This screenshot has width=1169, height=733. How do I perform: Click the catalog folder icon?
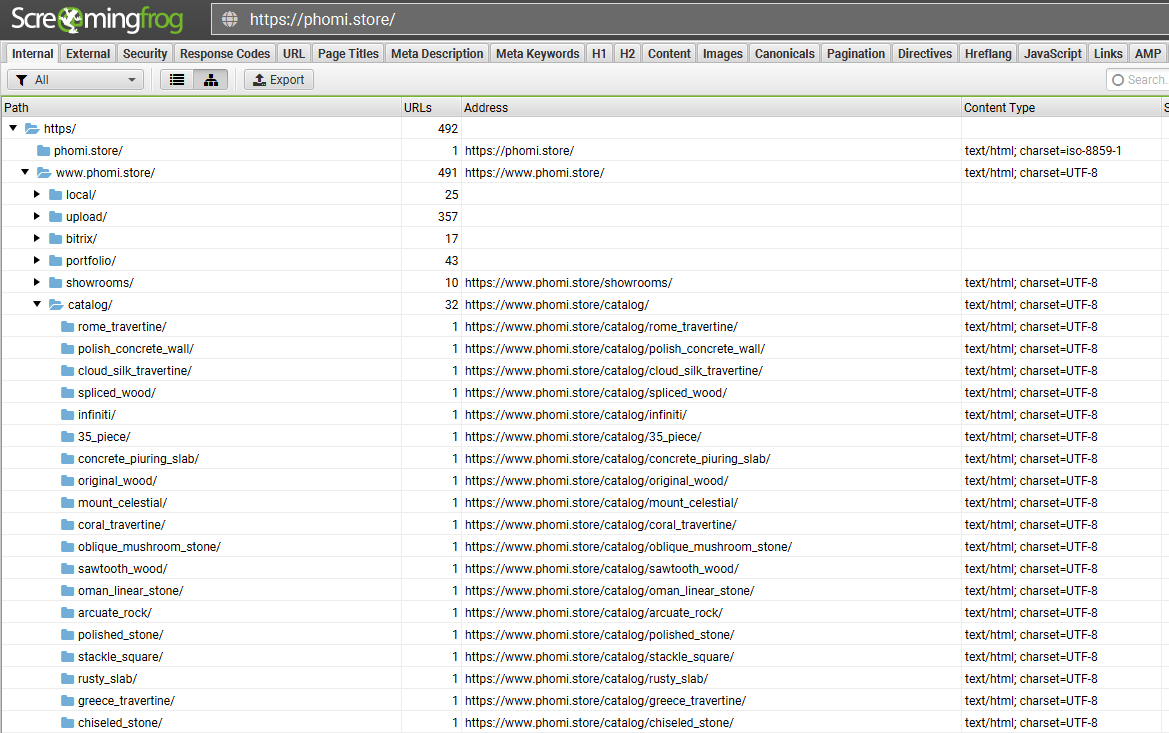tap(56, 305)
